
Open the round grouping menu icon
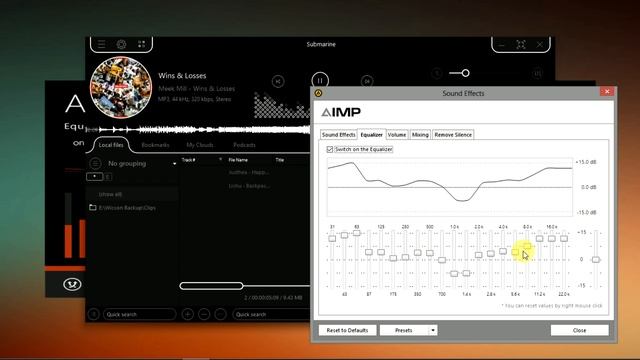pyautogui.click(x=95, y=163)
